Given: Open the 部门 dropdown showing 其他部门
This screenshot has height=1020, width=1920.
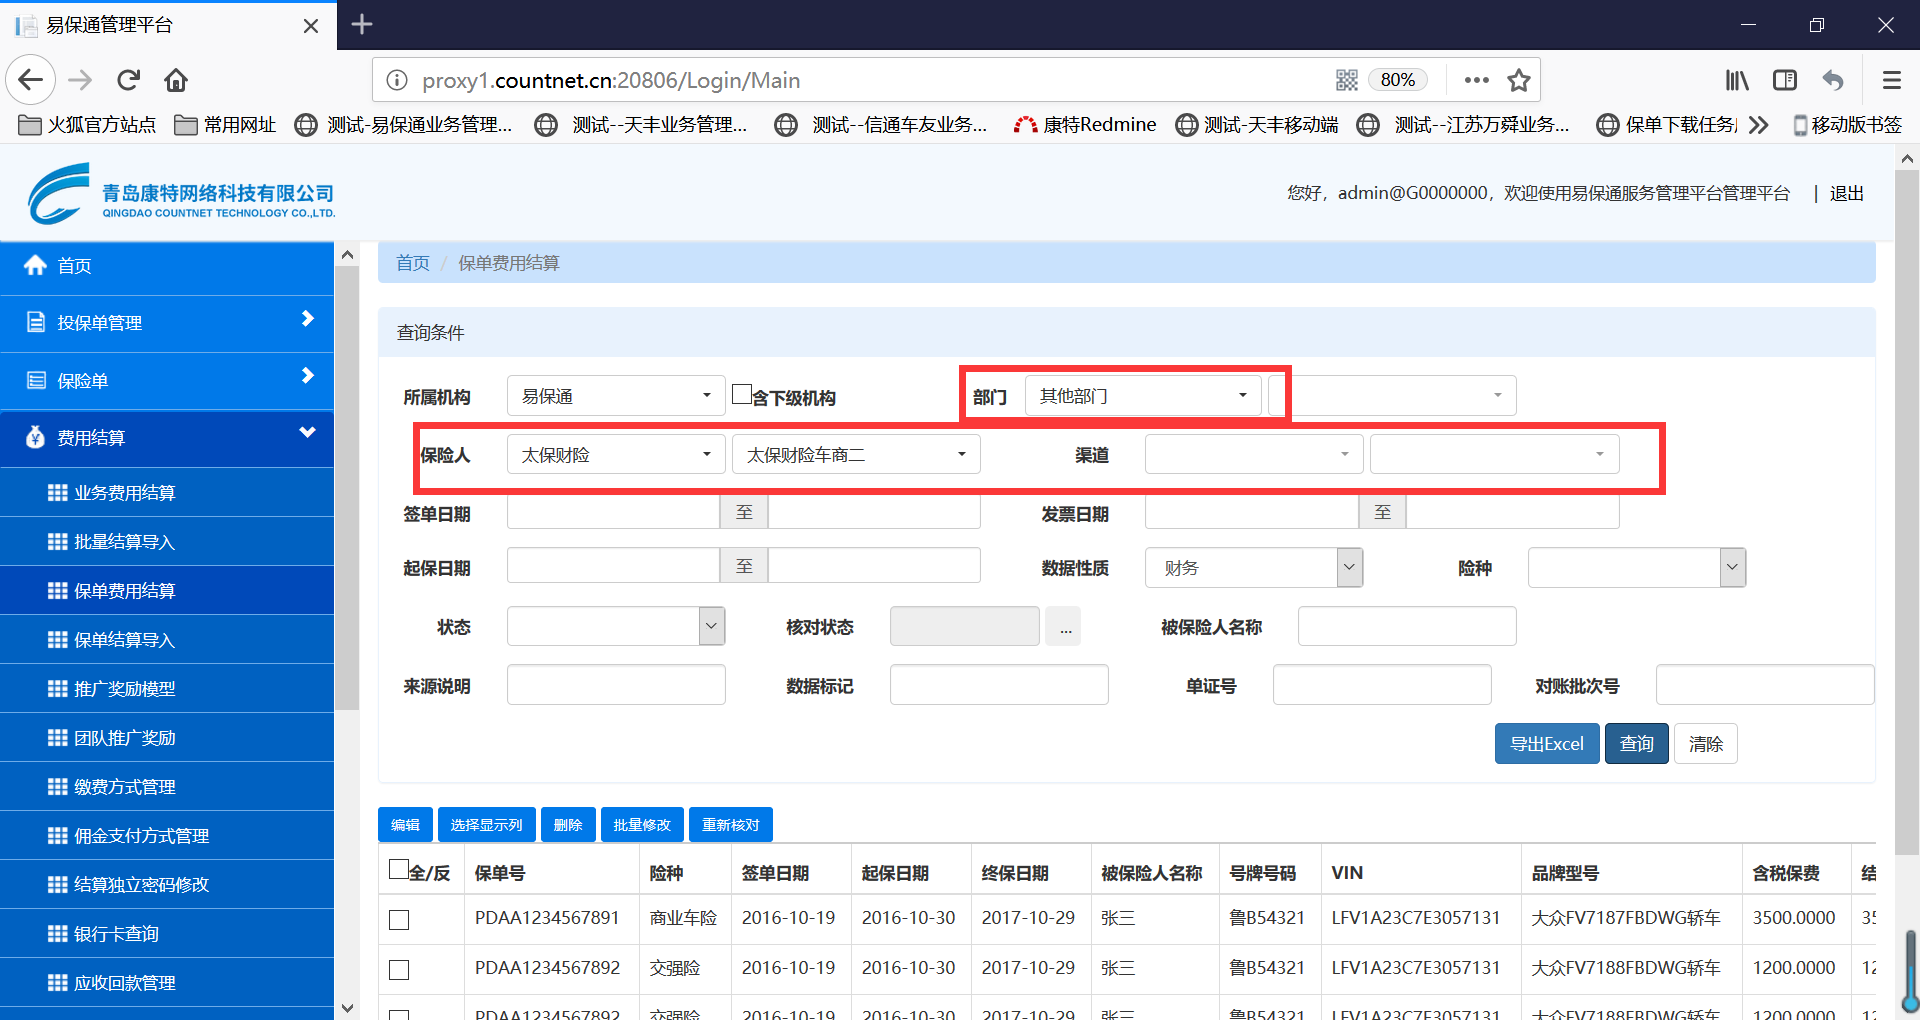Looking at the screenshot, I should pyautogui.click(x=1143, y=396).
